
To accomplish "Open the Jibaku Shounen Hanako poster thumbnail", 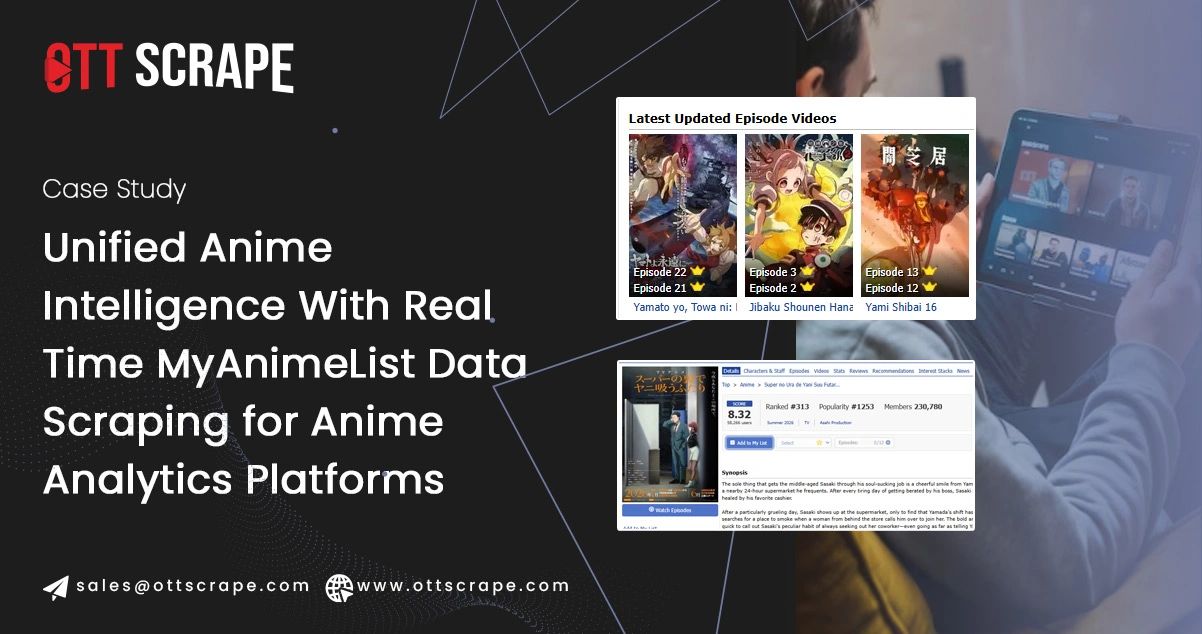I will 799,215.
